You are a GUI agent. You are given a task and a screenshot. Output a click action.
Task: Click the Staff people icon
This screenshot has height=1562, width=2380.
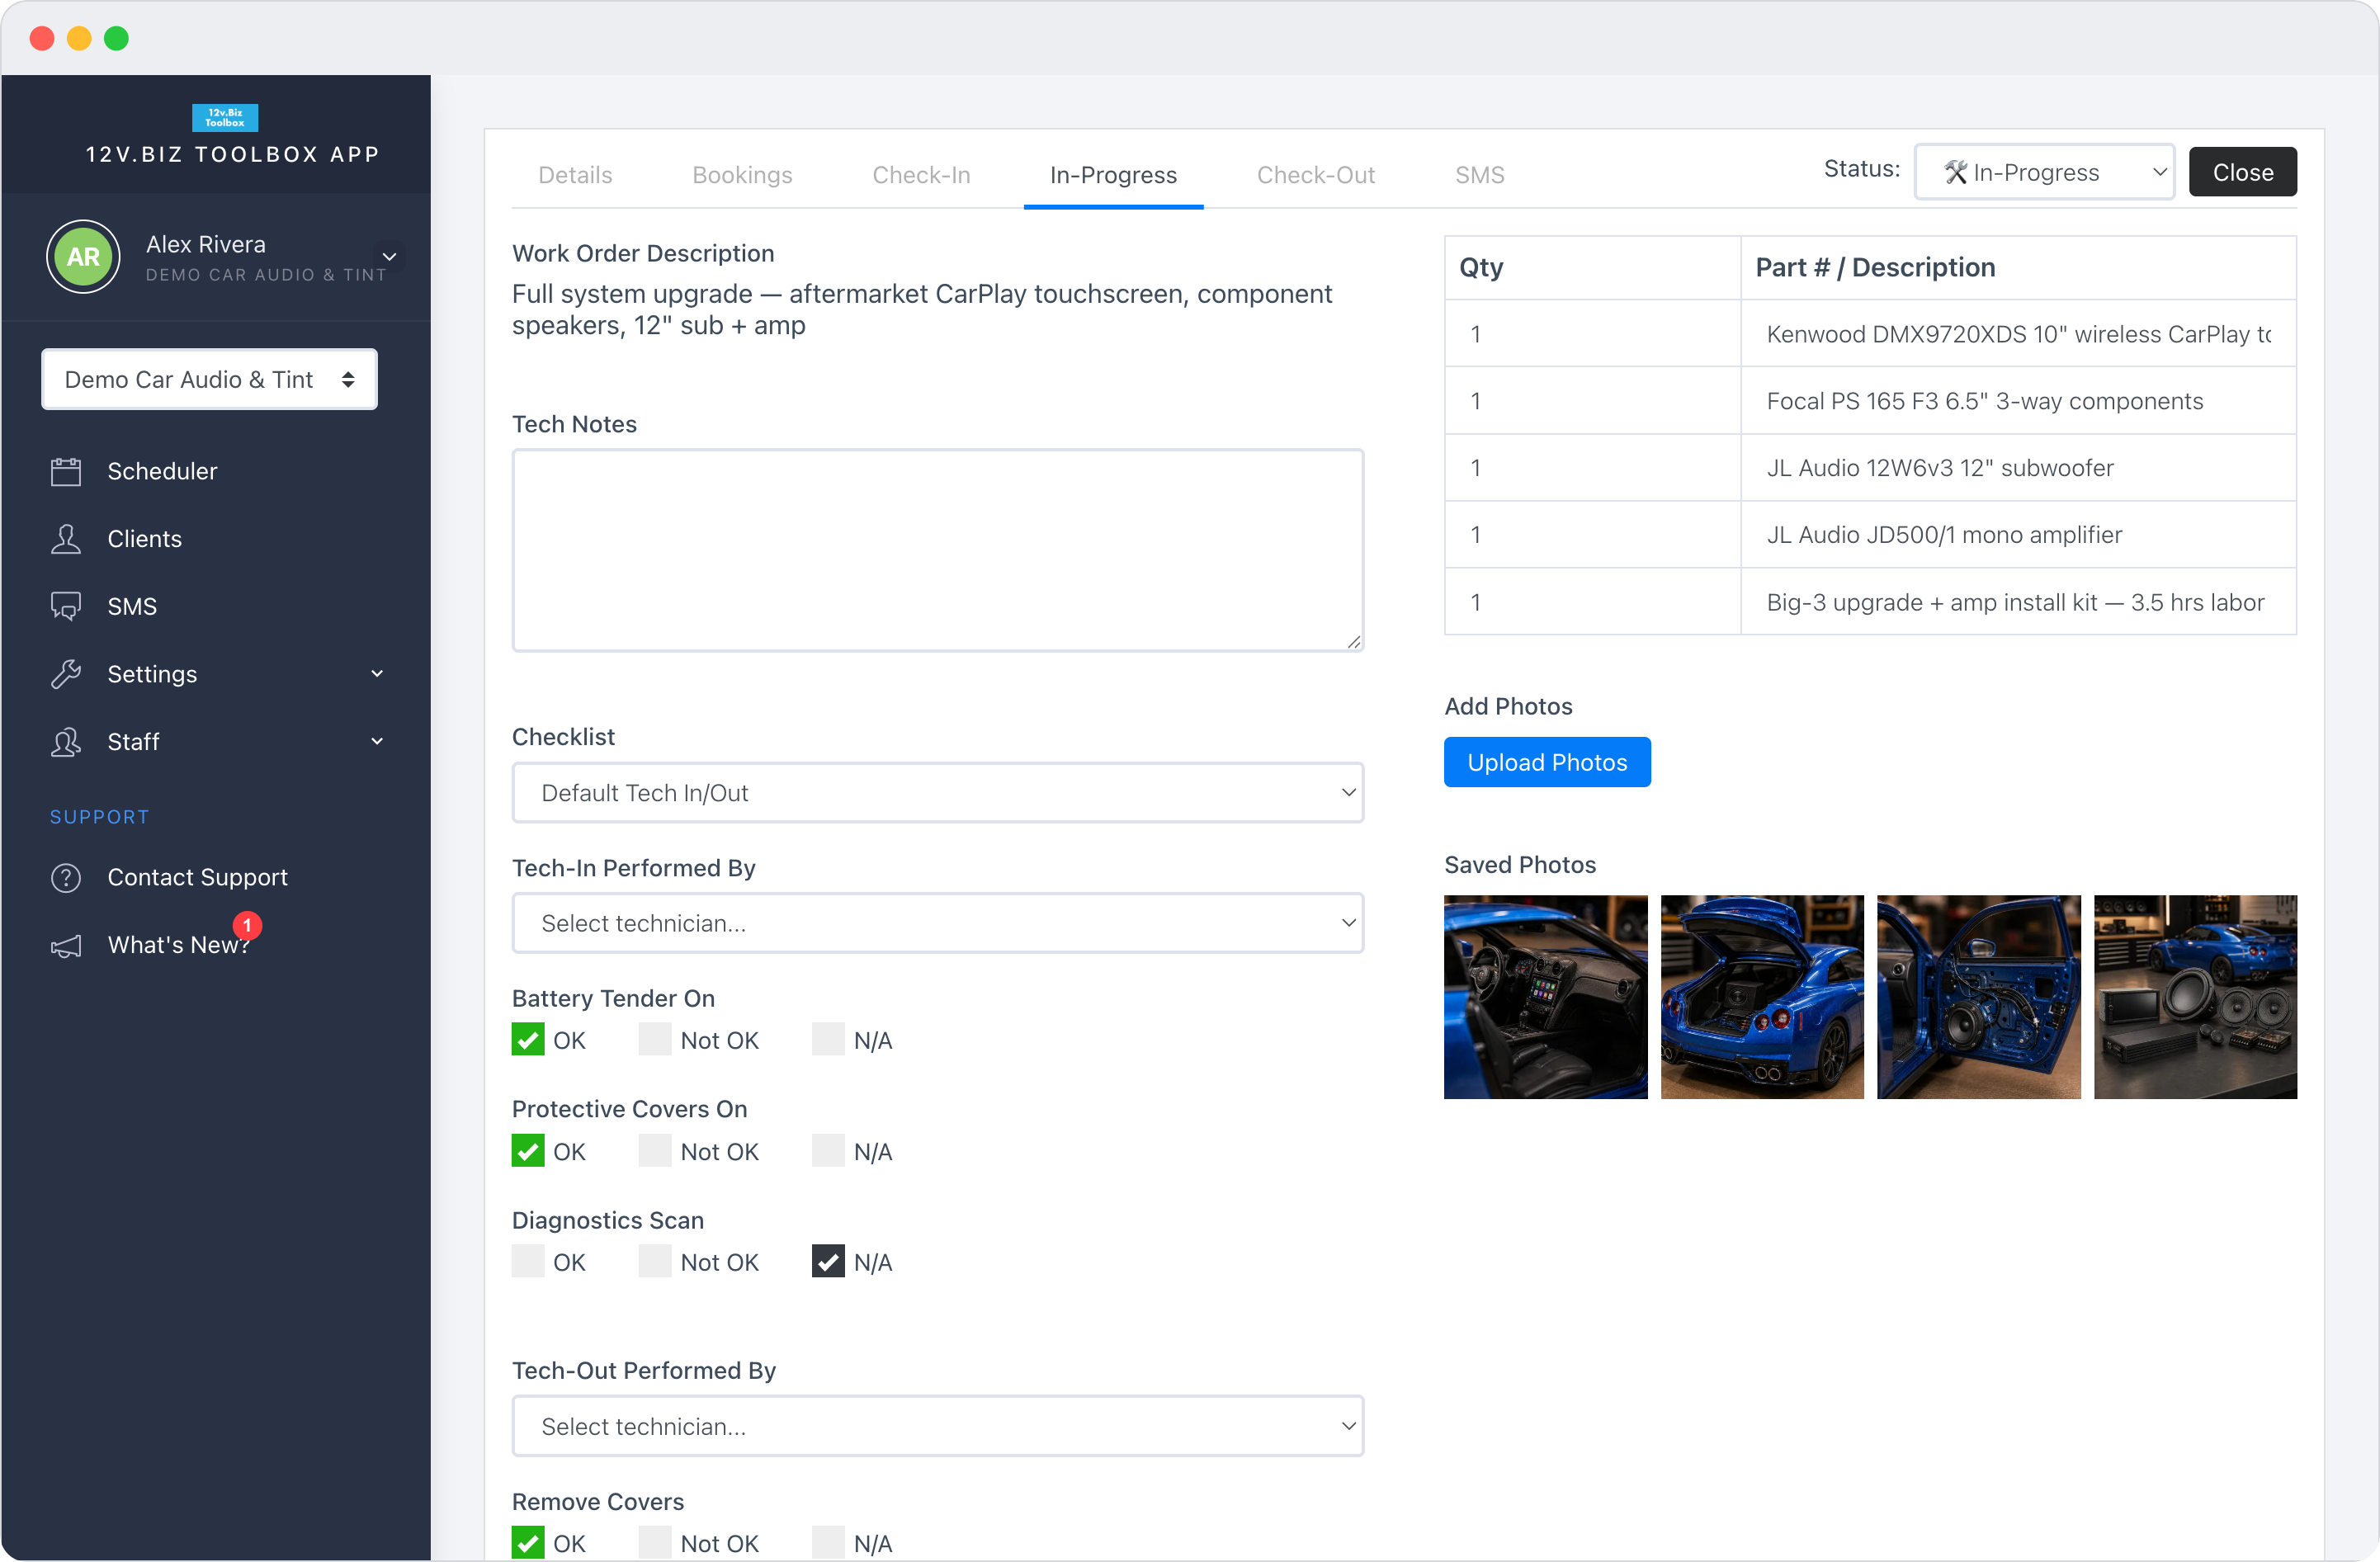click(66, 742)
